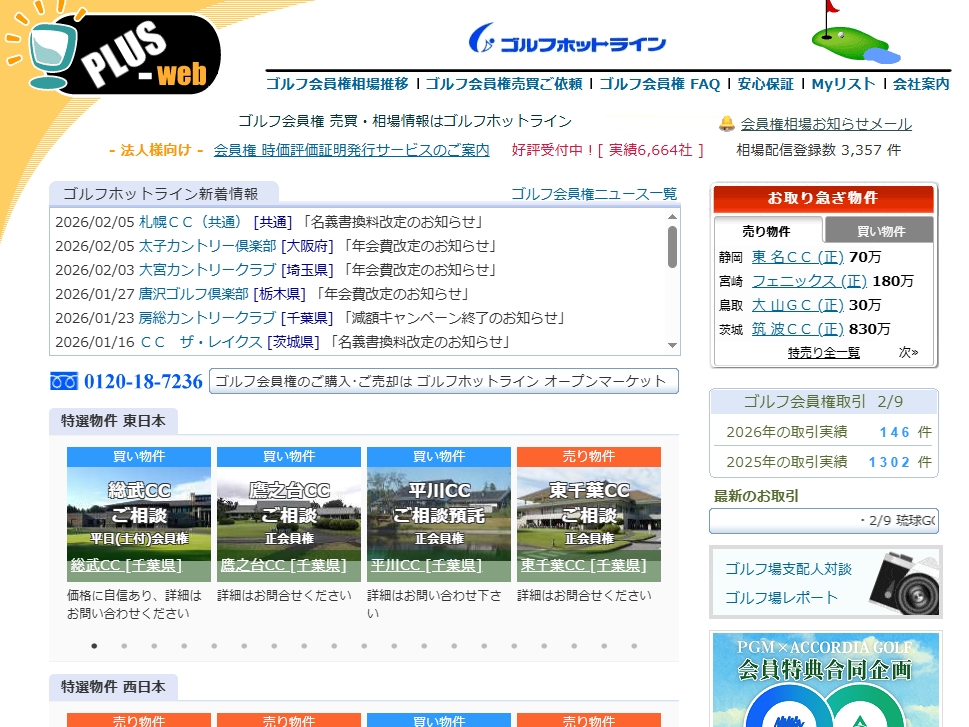The height and width of the screenshot is (727, 969).
Task: Click the オープンマーケット button
Action: [443, 381]
